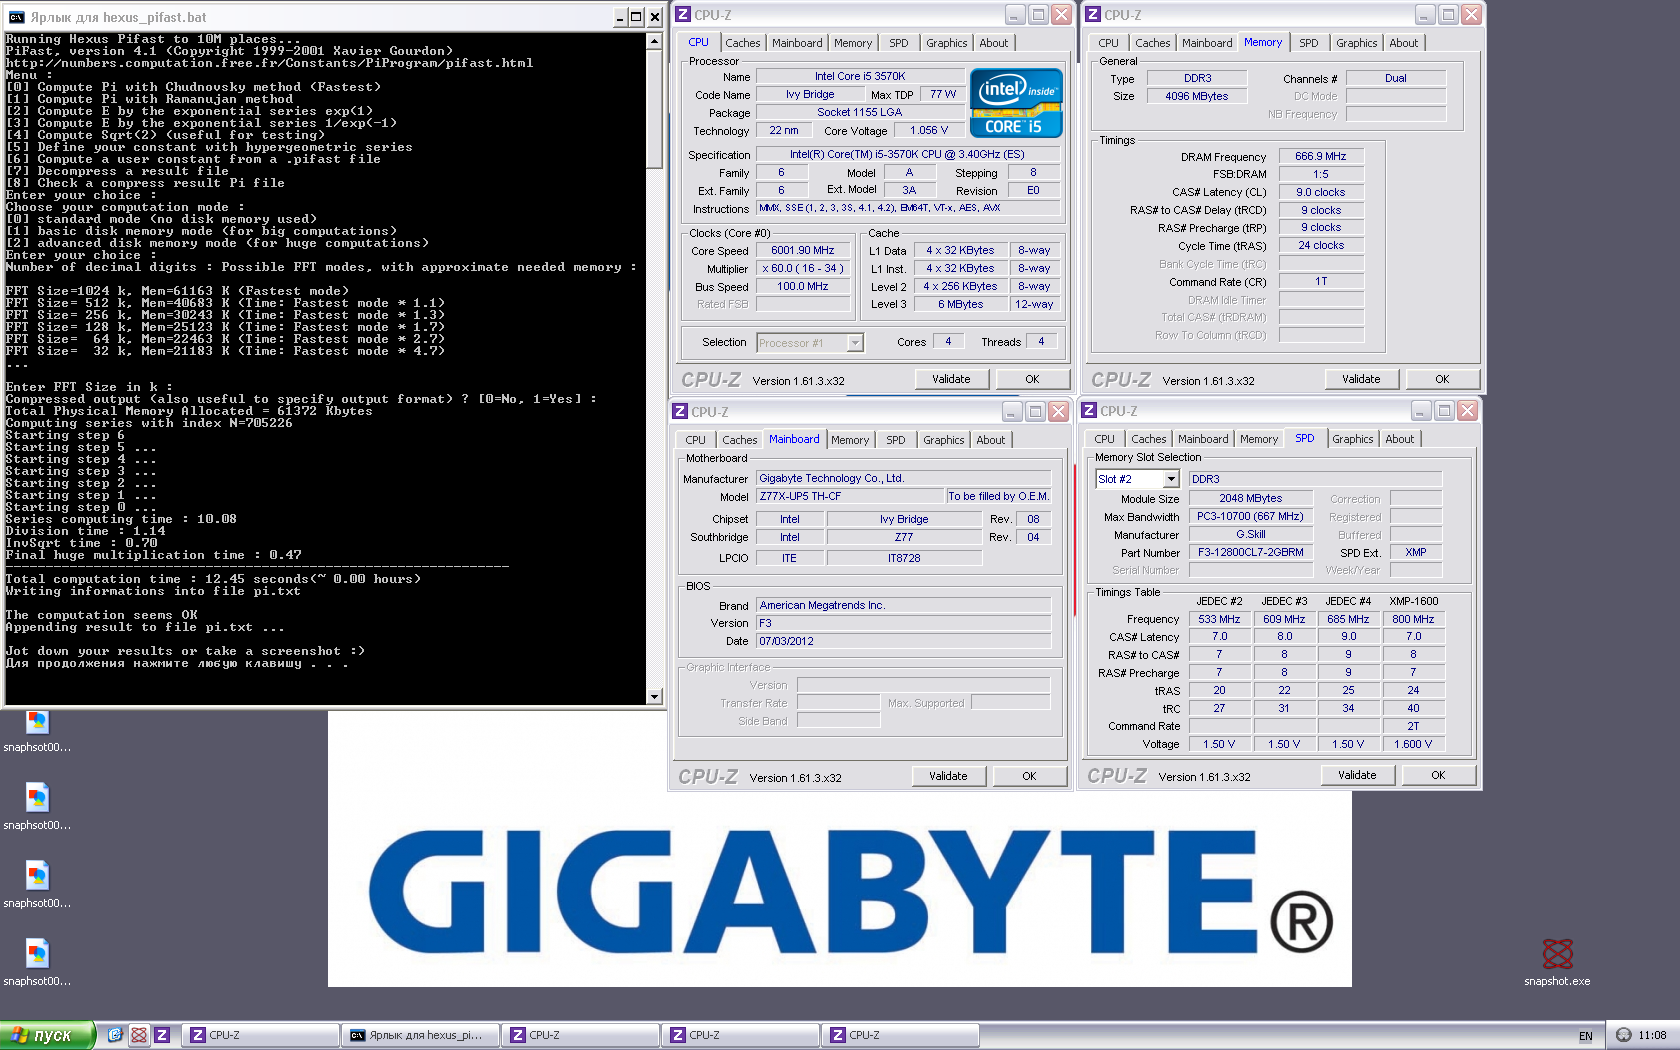The image size is (1680, 1050).
Task: Open Graphics tab in CPU-Z Motherboard window
Action: [x=943, y=440]
